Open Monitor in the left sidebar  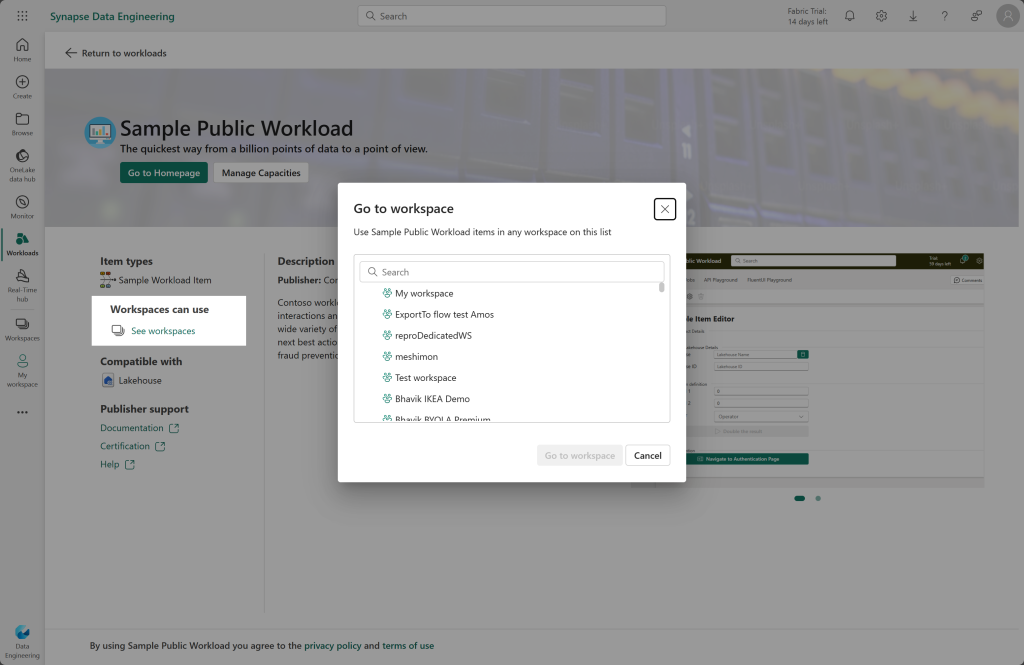[22, 207]
